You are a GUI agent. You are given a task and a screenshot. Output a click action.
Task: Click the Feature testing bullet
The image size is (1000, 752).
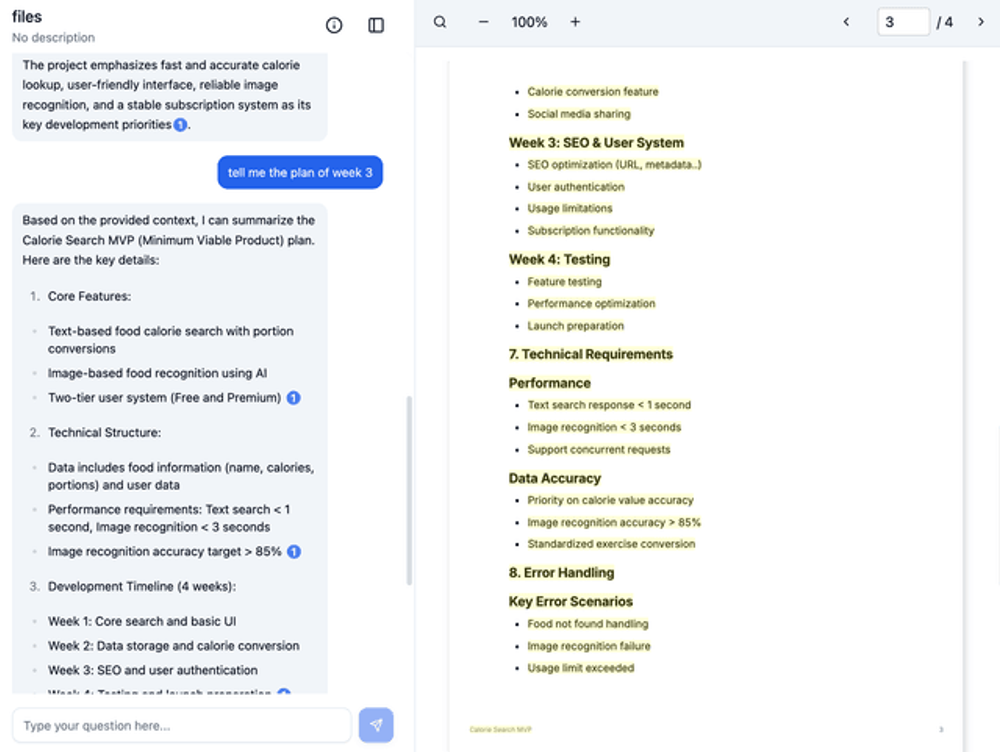(x=564, y=281)
